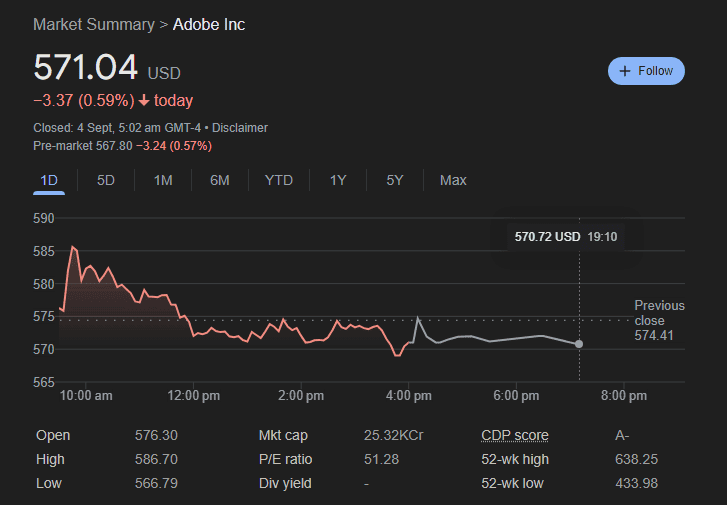The image size is (727, 505).
Task: Click the 12:00 pm axis label
Action: coord(193,396)
